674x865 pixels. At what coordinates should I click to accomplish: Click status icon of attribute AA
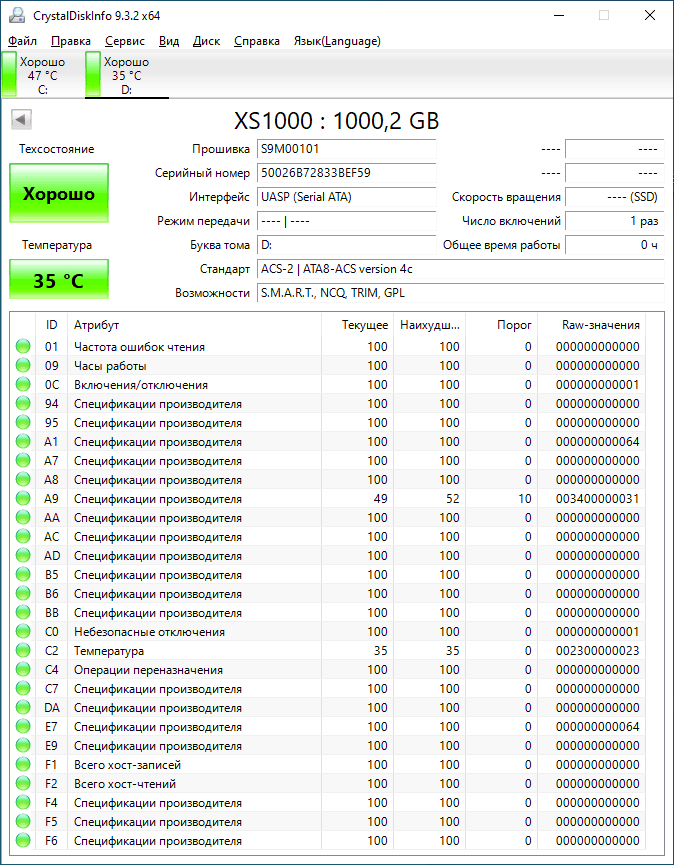23,517
